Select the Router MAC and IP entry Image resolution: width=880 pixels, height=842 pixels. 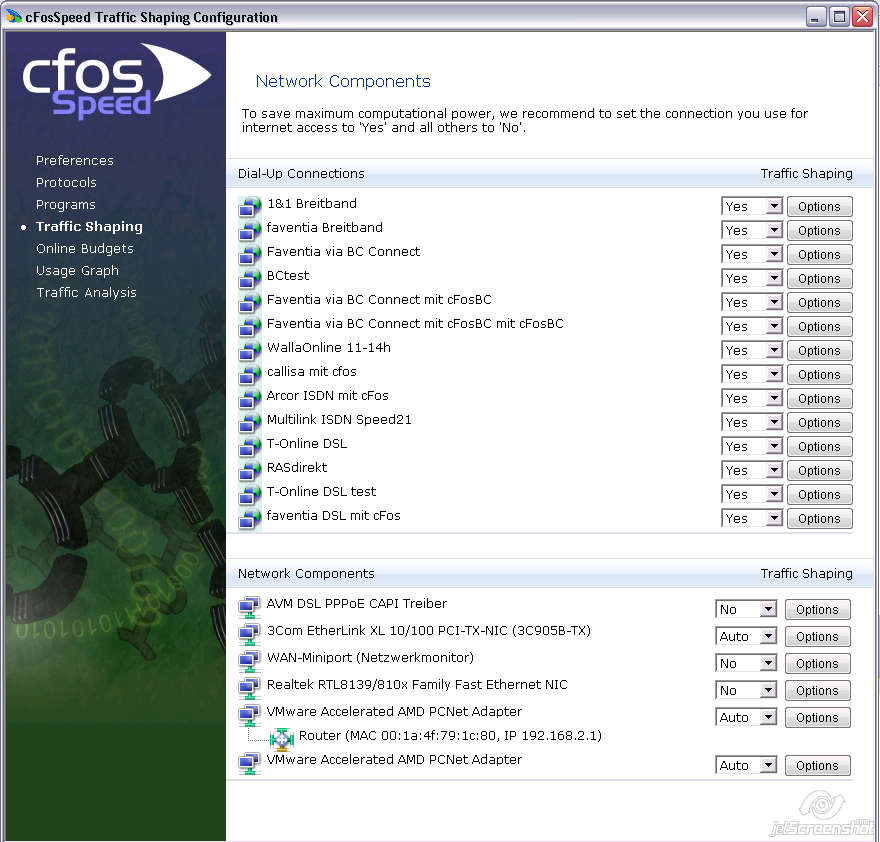[450, 735]
